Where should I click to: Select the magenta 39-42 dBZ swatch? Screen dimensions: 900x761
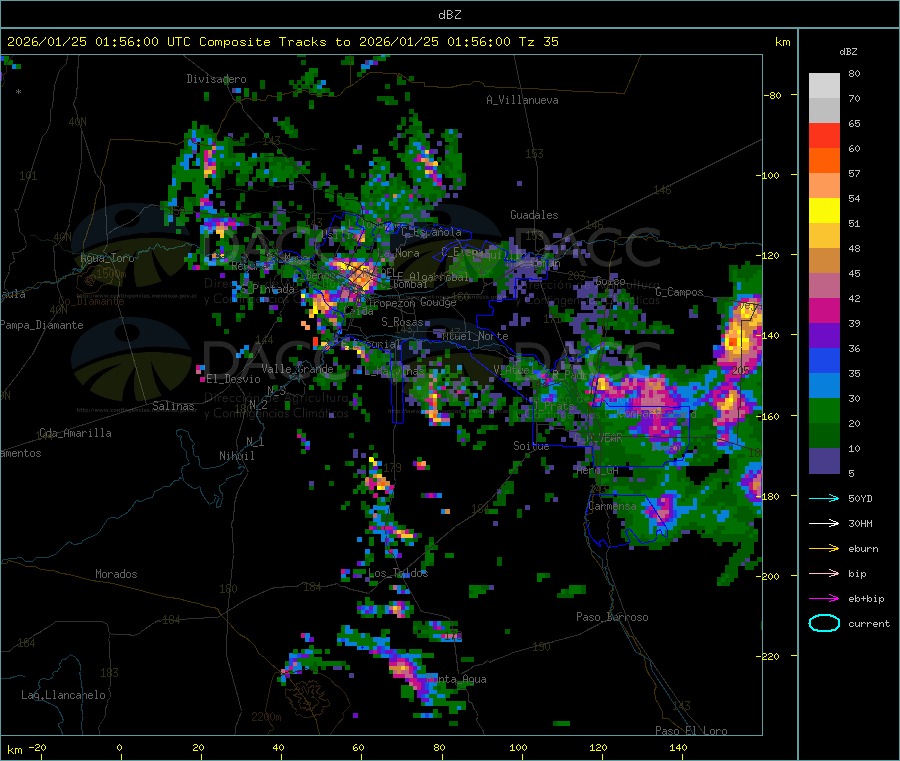(x=824, y=310)
